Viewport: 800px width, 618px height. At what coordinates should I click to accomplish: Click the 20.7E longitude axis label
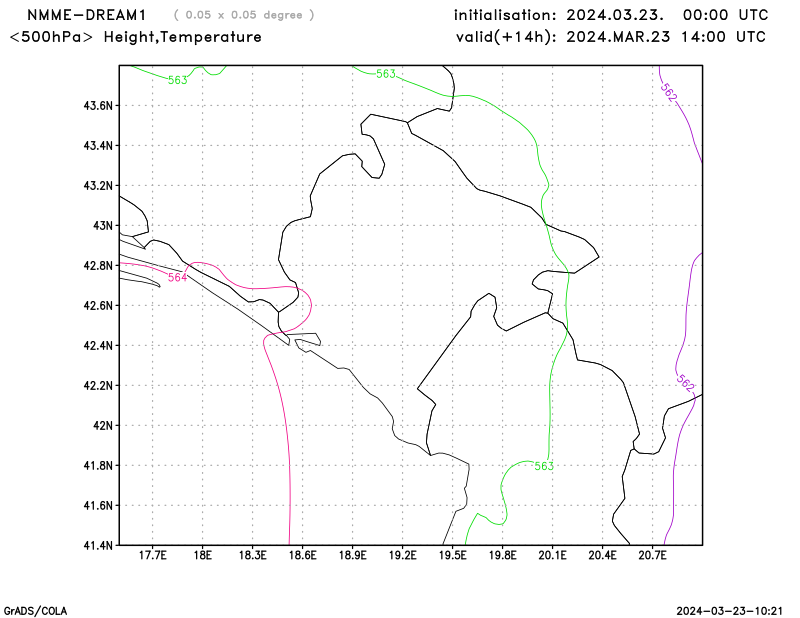(x=653, y=555)
